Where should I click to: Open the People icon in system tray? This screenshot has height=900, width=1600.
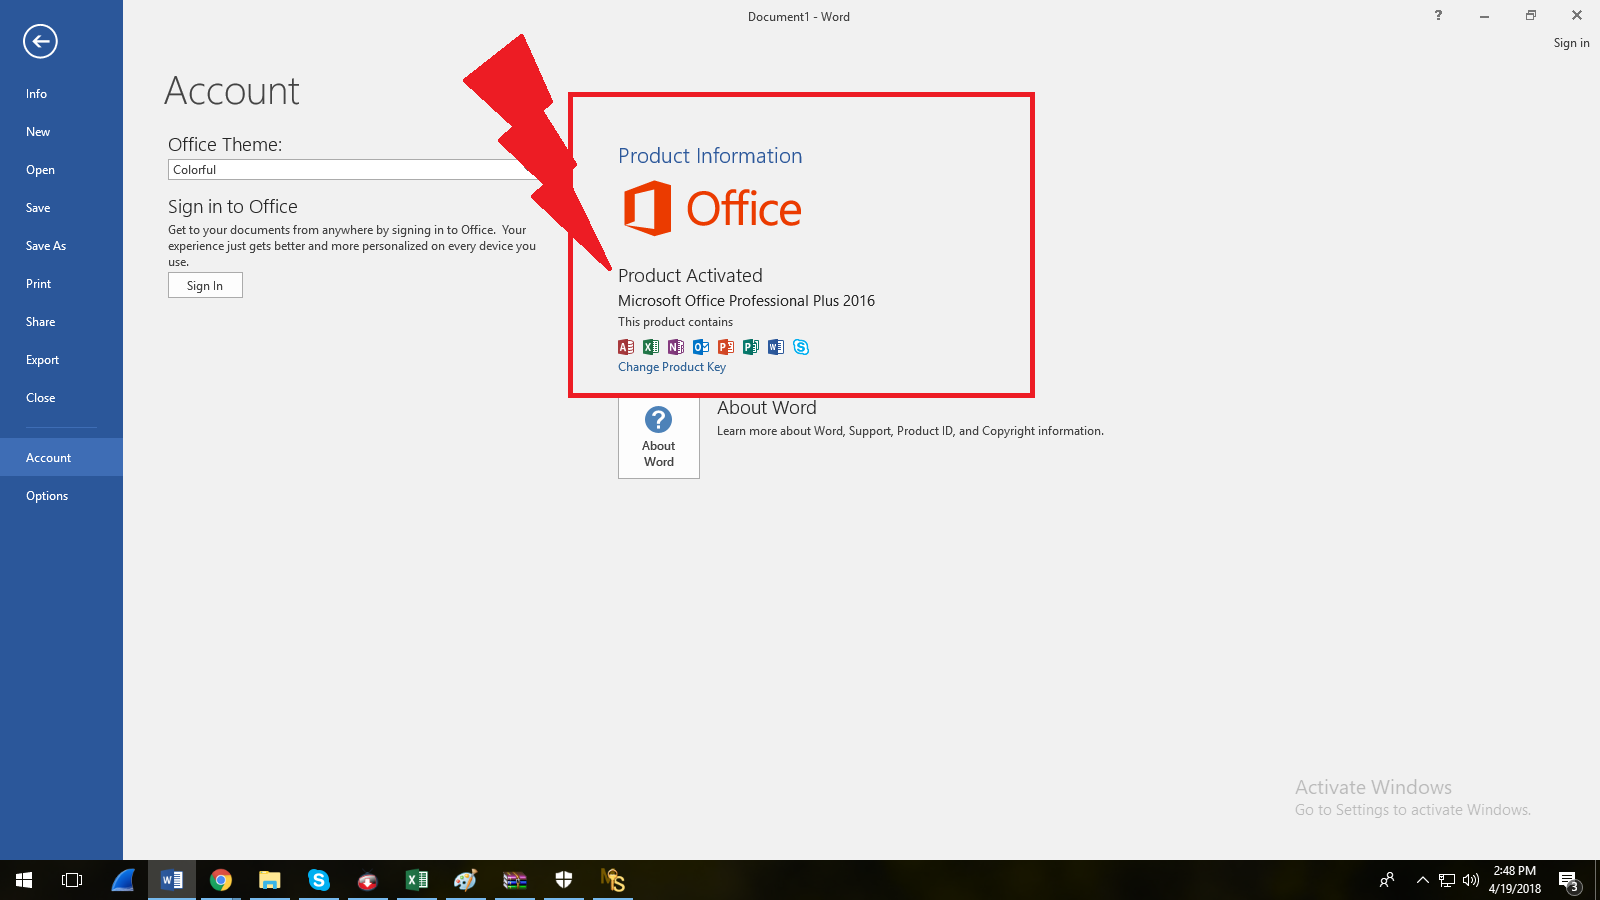(x=1387, y=880)
